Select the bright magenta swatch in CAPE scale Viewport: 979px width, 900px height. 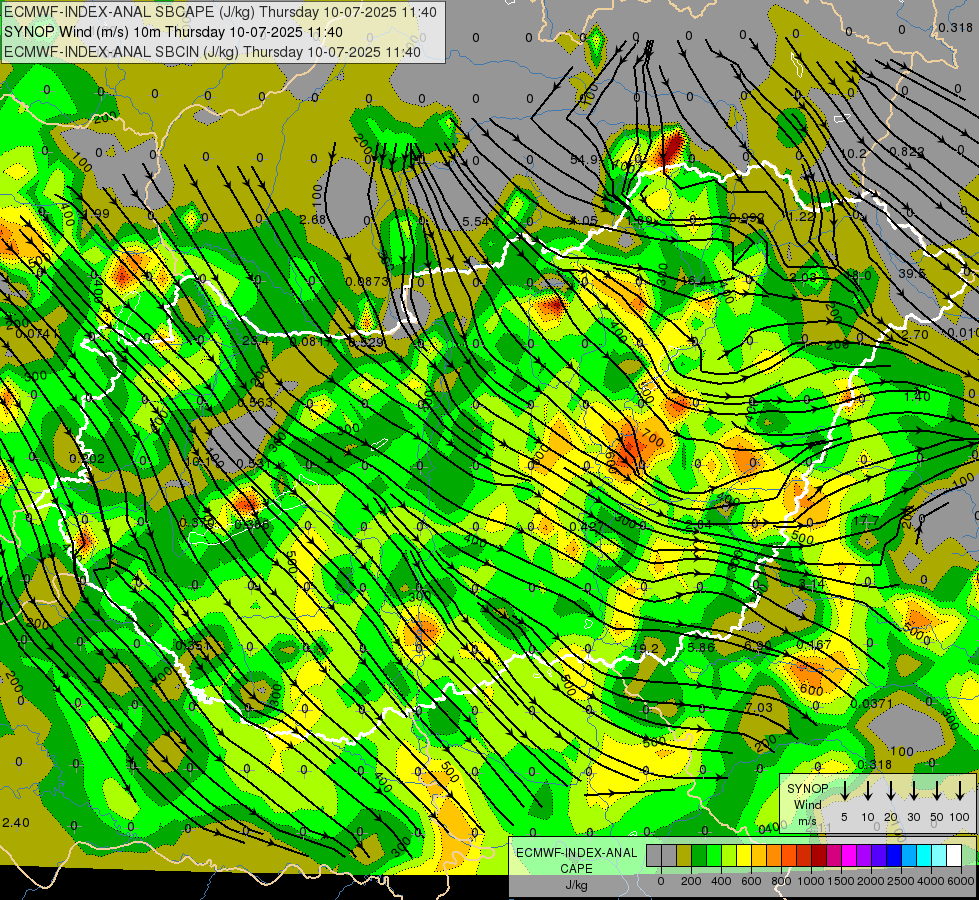tap(849, 855)
